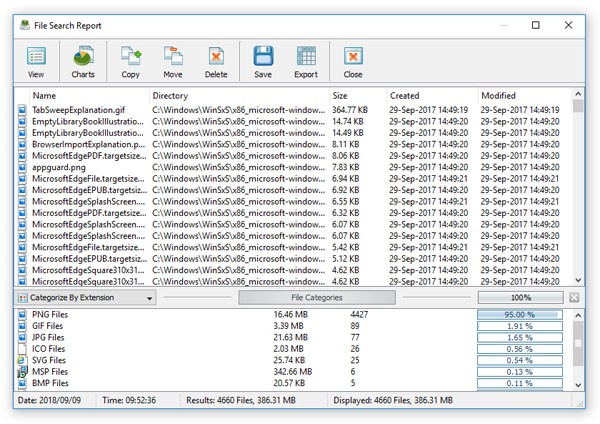Image resolution: width=600 pixels, height=424 pixels.
Task: Select the Move files toolbar icon
Action: click(x=173, y=62)
